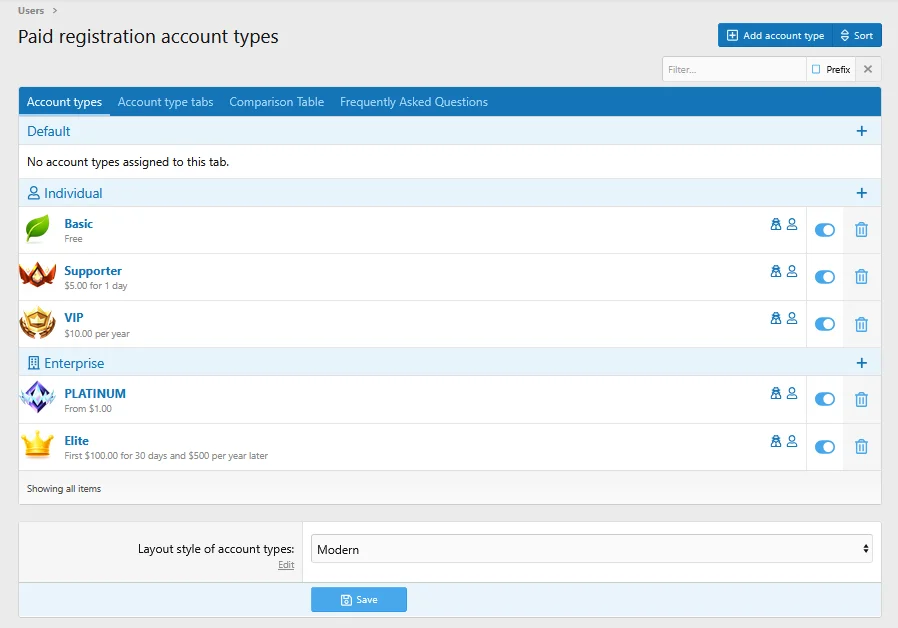Viewport: 898px width, 628px height.
Task: Delete the VIP account type
Action: point(861,324)
